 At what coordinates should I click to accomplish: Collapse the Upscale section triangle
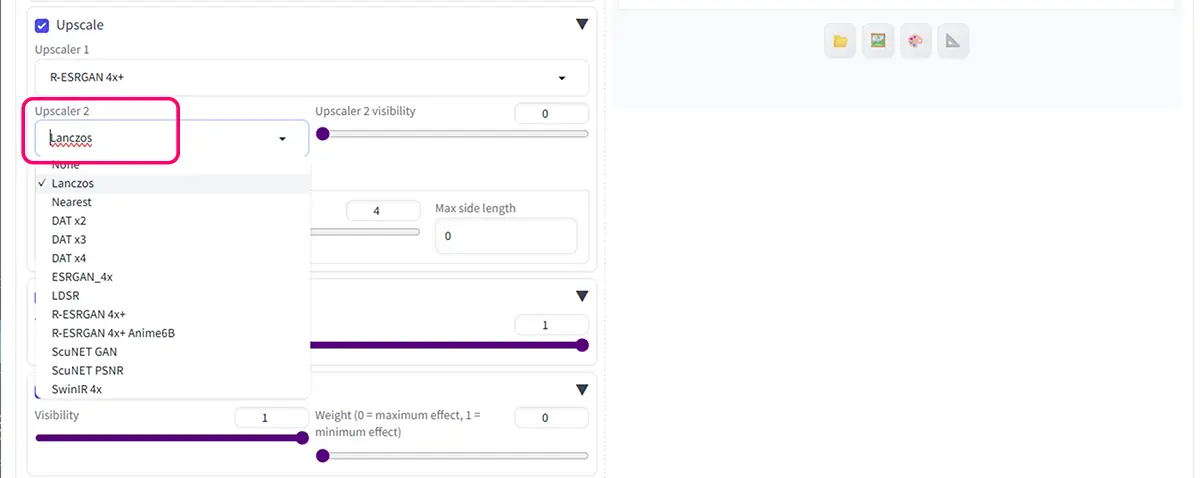tap(582, 25)
